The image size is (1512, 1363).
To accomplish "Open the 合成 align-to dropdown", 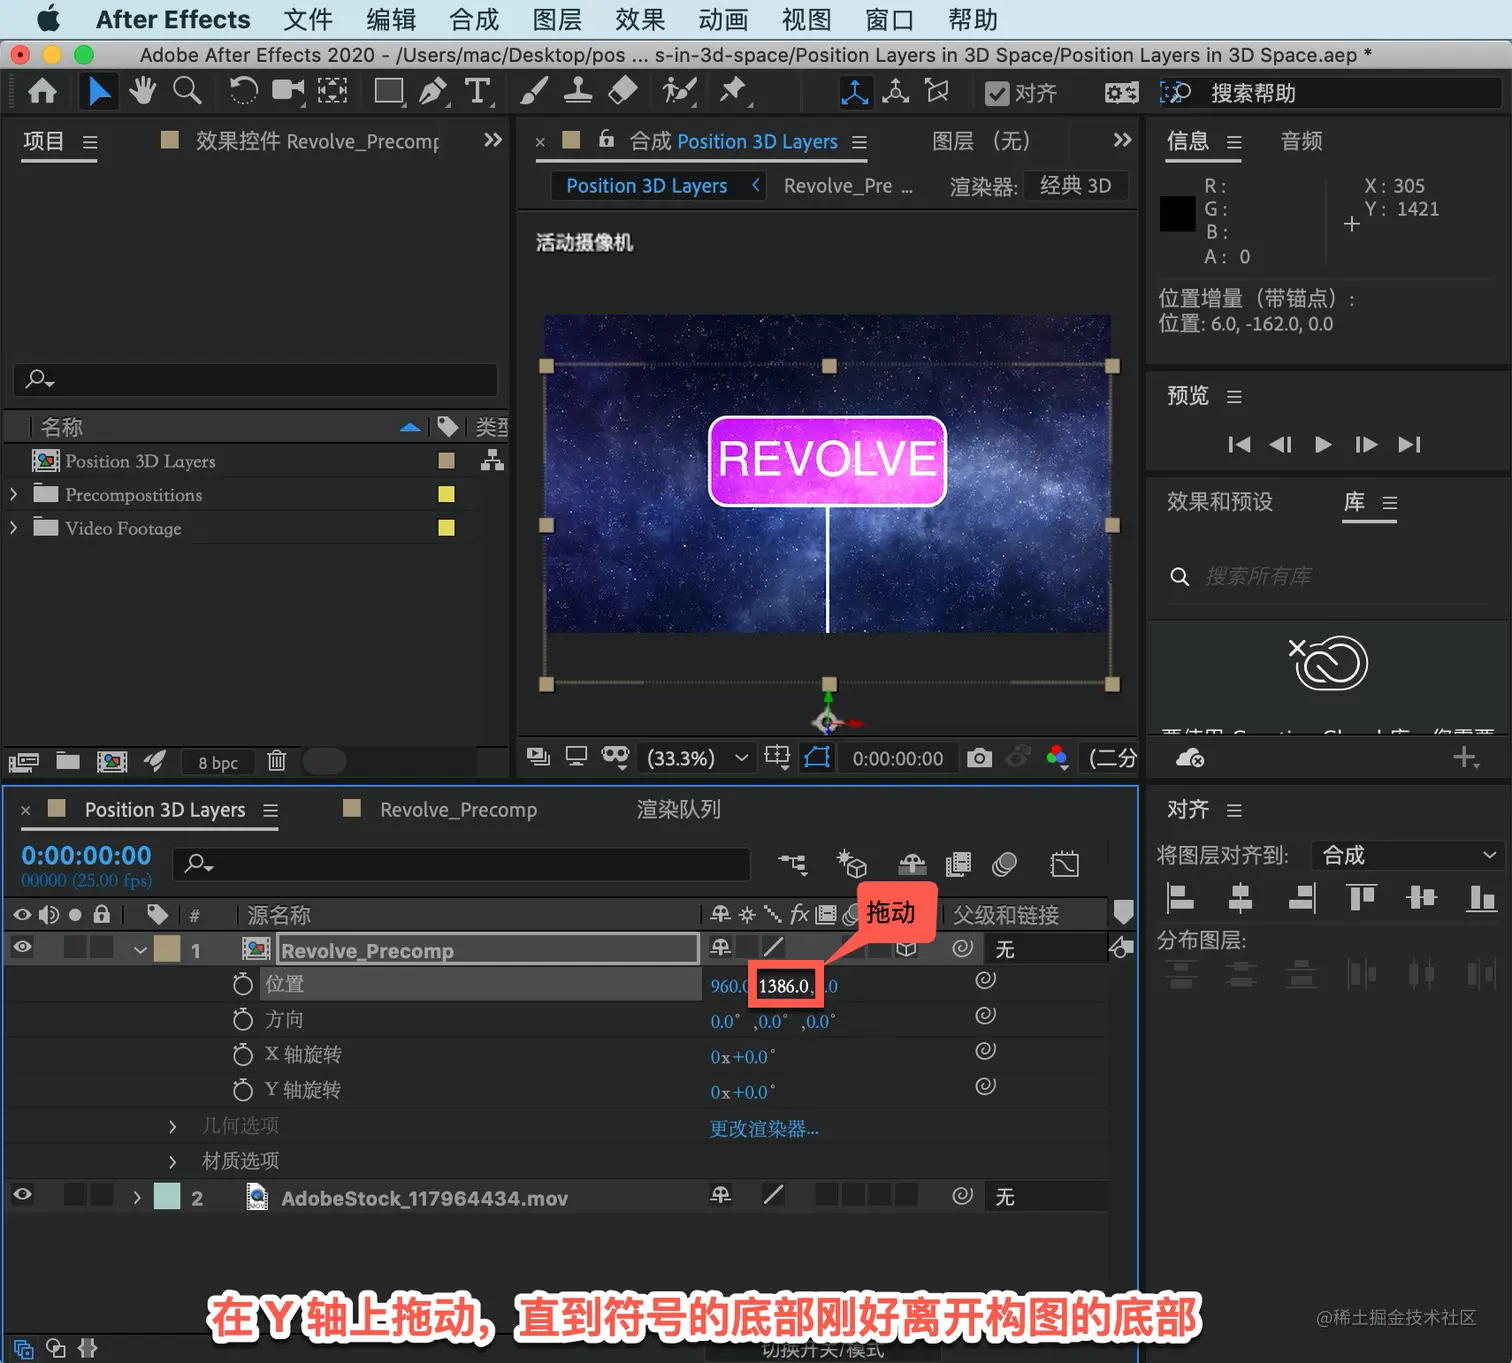I will 1406,855.
